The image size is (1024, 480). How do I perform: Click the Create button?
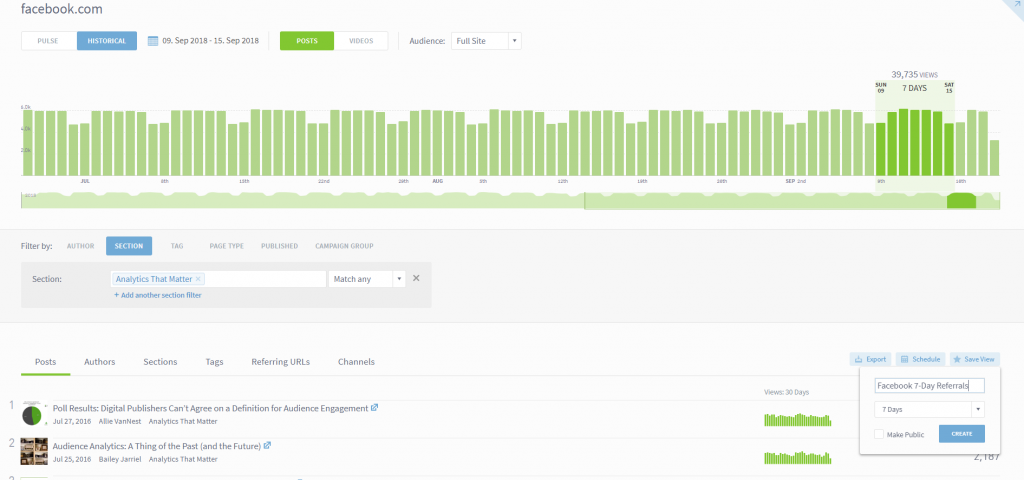[961, 434]
